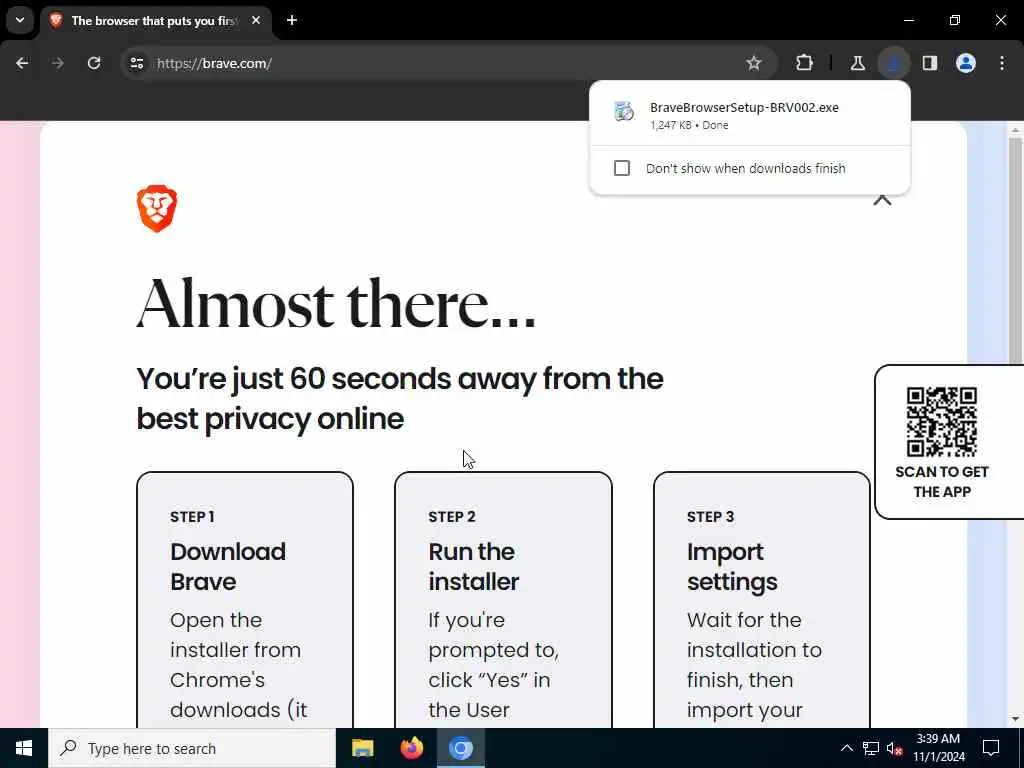This screenshot has height=768, width=1024.
Task: Open the notification center icon
Action: 991,748
